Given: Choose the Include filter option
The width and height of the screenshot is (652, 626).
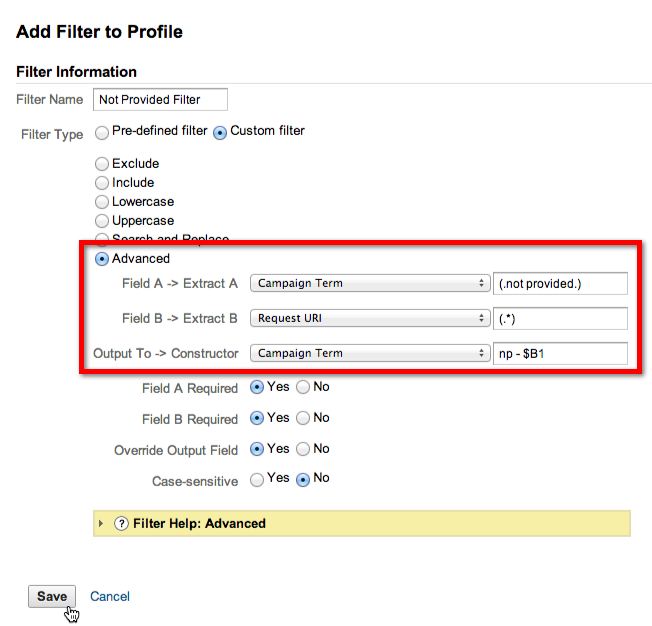Looking at the screenshot, I should 102,183.
